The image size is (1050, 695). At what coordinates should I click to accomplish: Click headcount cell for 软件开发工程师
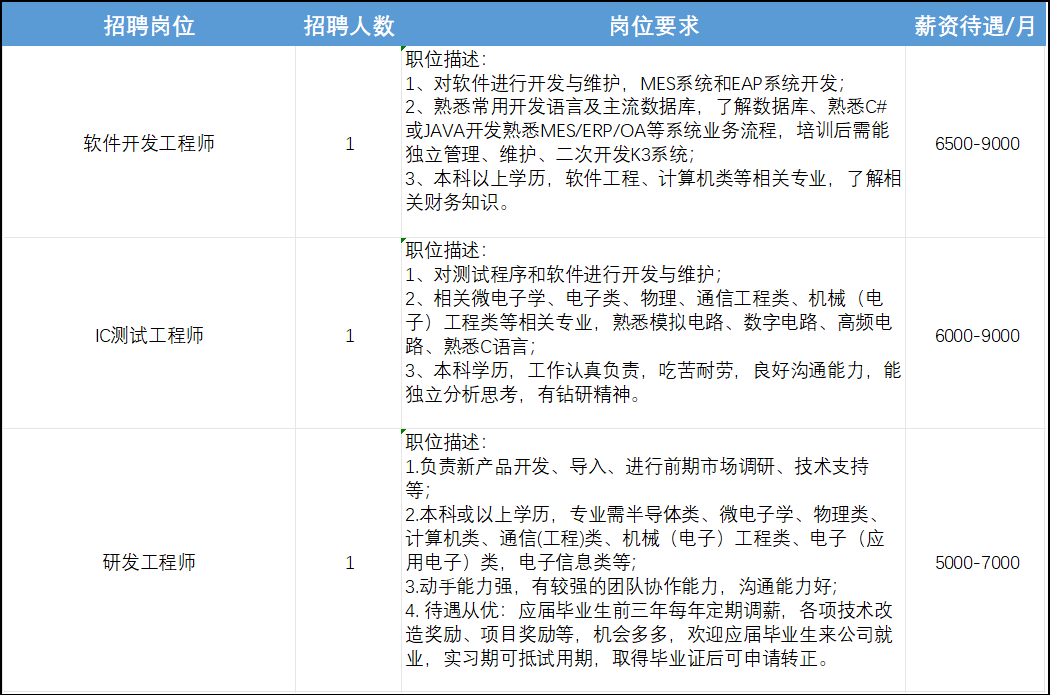(349, 143)
